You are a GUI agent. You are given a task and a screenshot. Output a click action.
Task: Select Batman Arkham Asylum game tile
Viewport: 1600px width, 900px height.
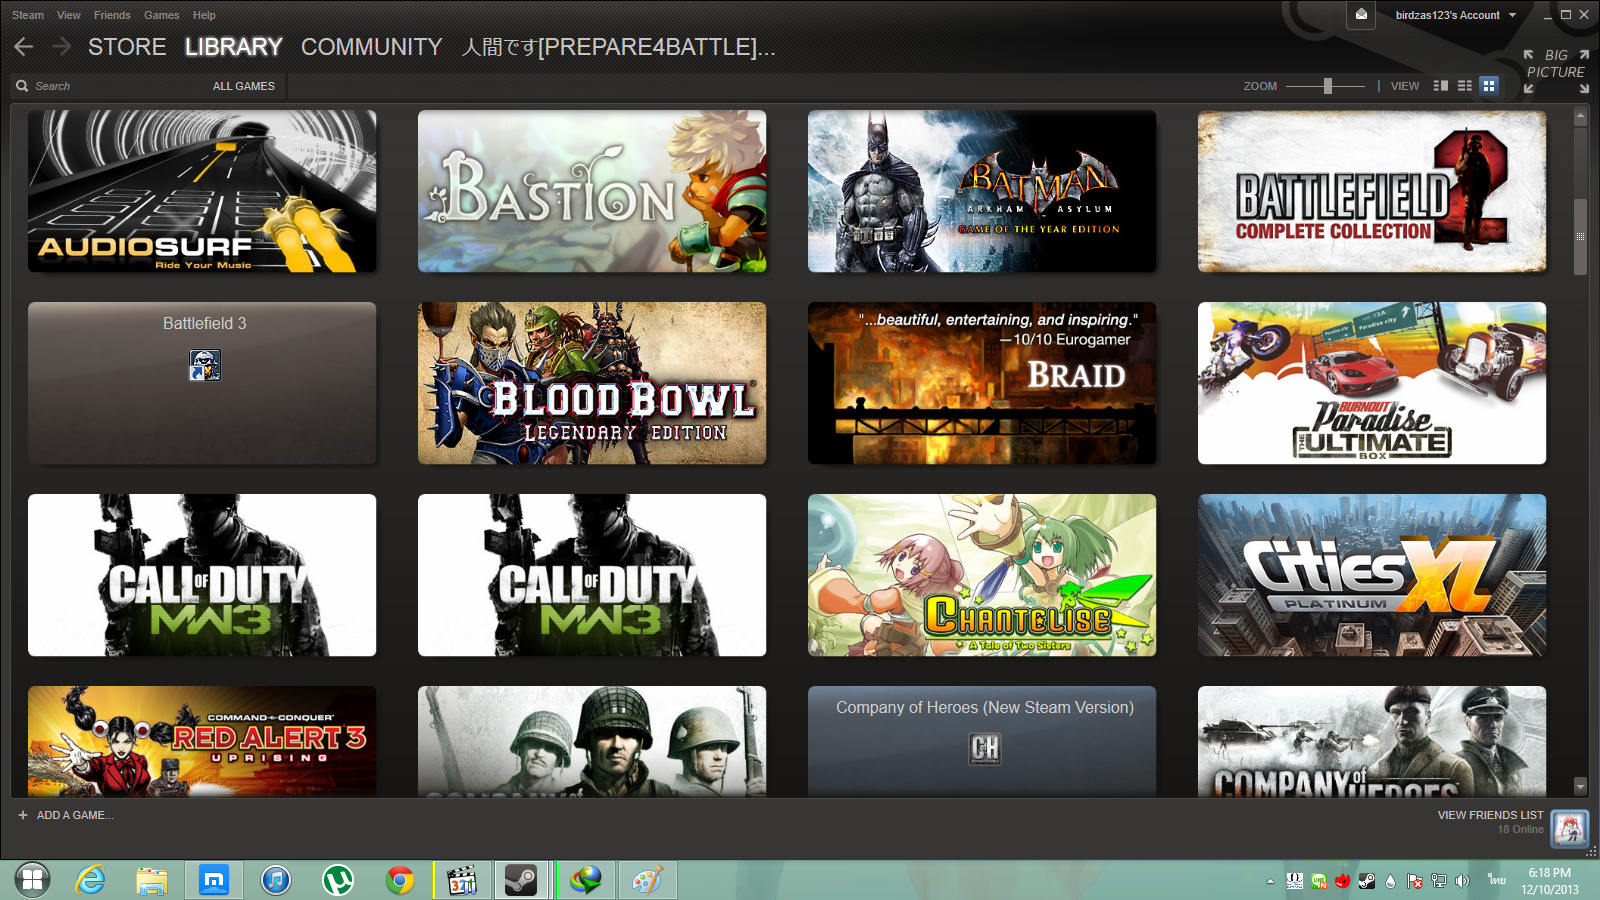tap(982, 191)
